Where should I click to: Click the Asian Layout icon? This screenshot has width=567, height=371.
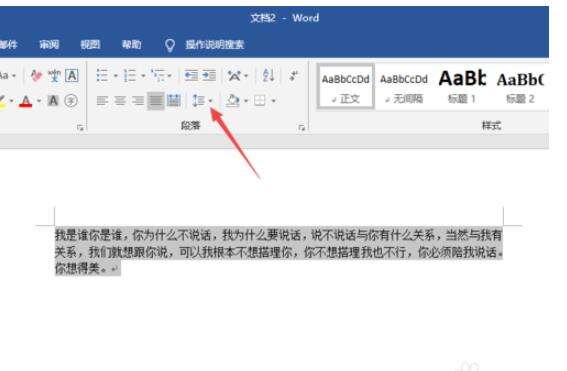pos(234,76)
